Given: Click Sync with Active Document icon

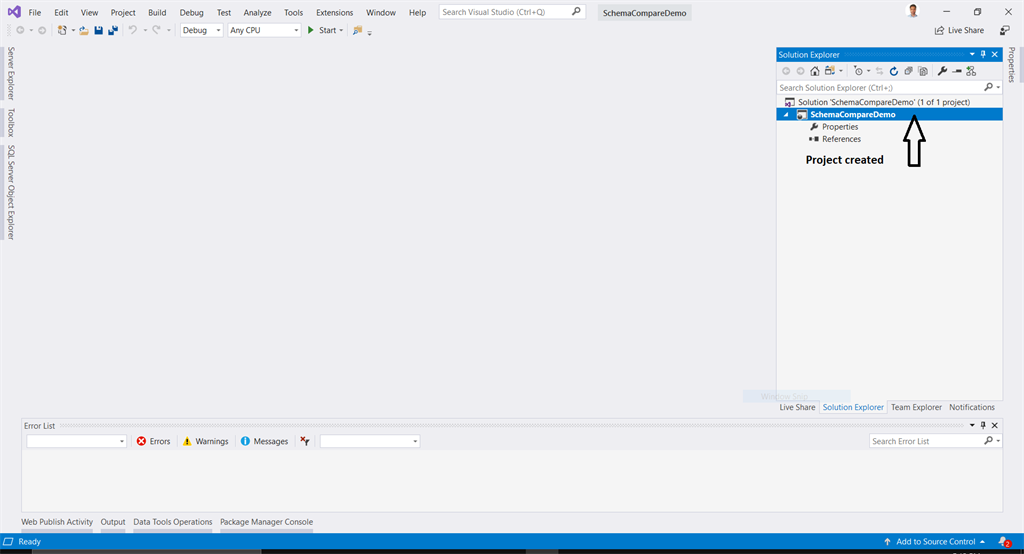Looking at the screenshot, I should click(x=879, y=71).
